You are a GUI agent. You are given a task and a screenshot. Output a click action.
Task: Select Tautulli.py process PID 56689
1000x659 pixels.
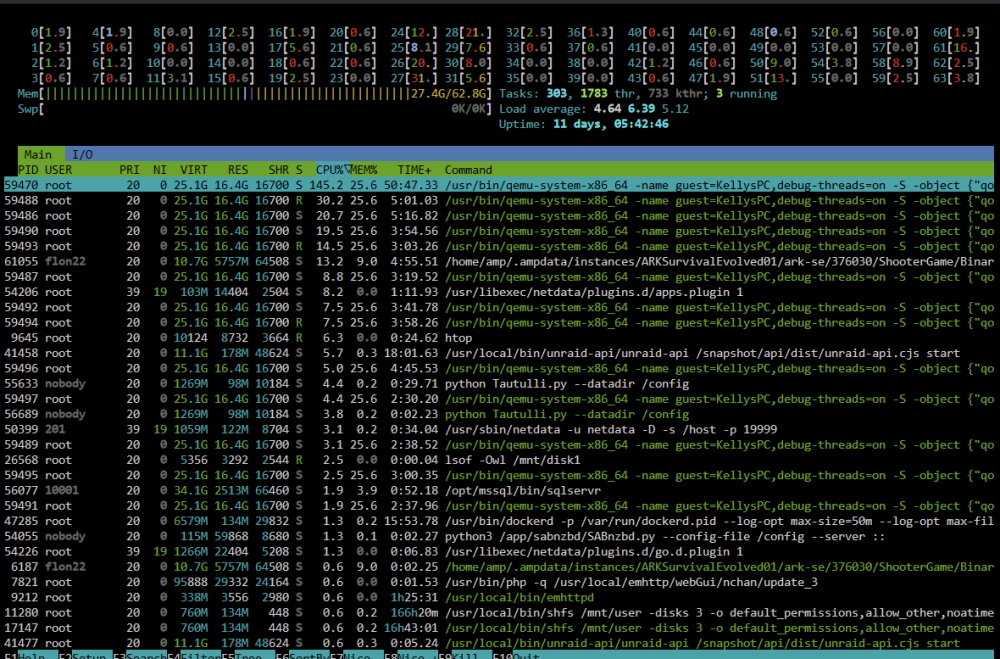[499, 414]
